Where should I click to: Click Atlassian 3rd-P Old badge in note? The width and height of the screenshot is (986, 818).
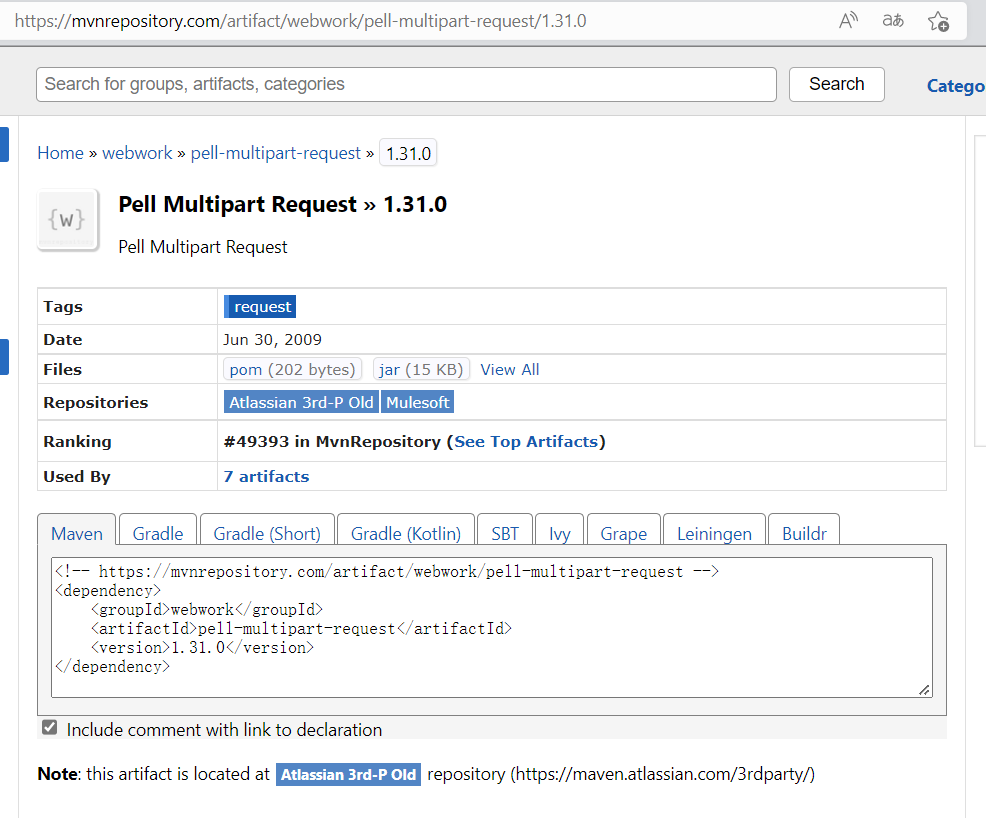348,775
